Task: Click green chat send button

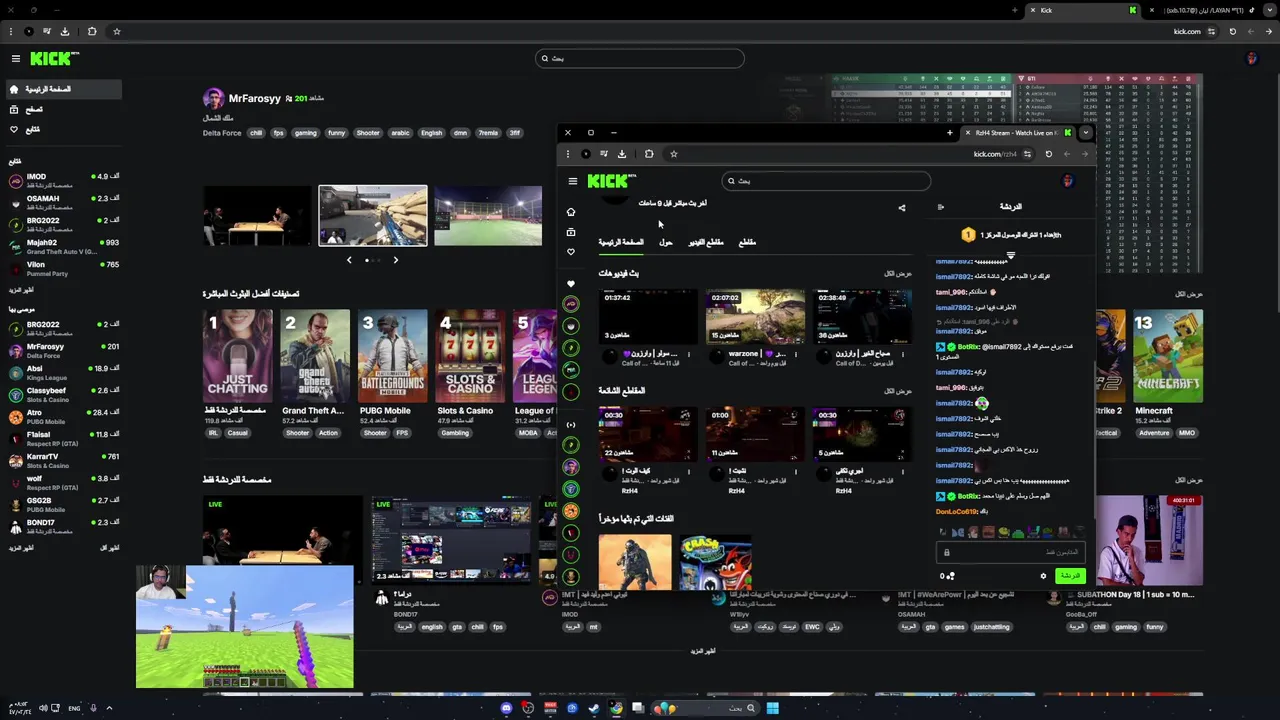Action: coord(1070,576)
